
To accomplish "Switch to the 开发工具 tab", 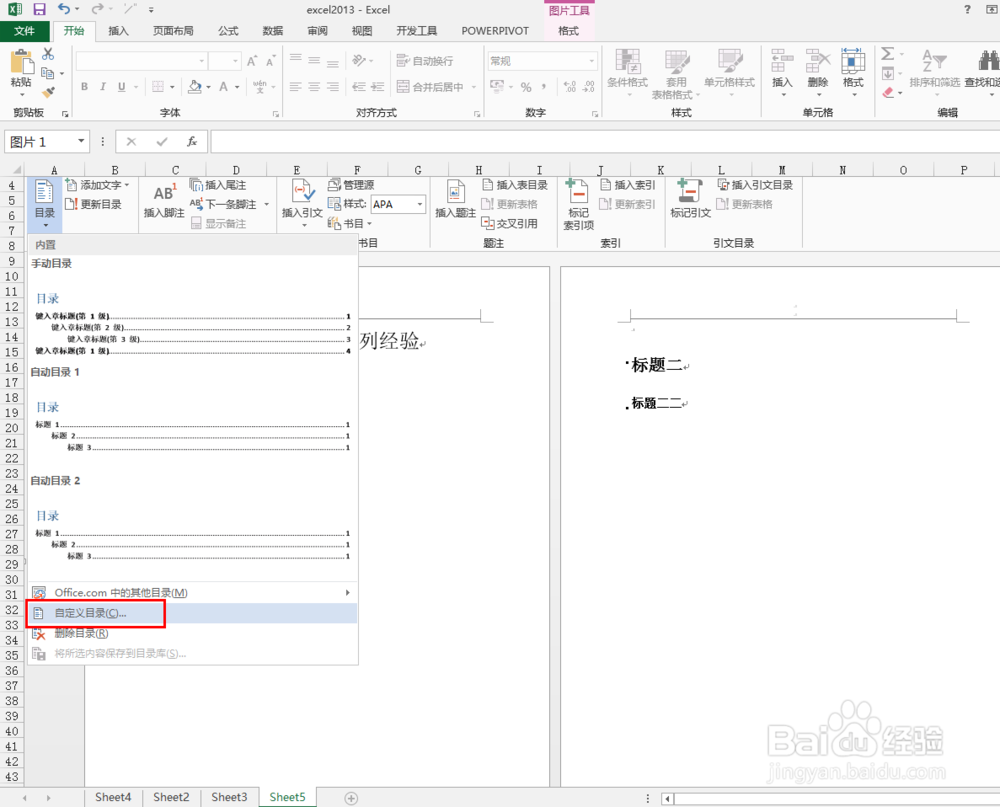I will click(x=417, y=31).
